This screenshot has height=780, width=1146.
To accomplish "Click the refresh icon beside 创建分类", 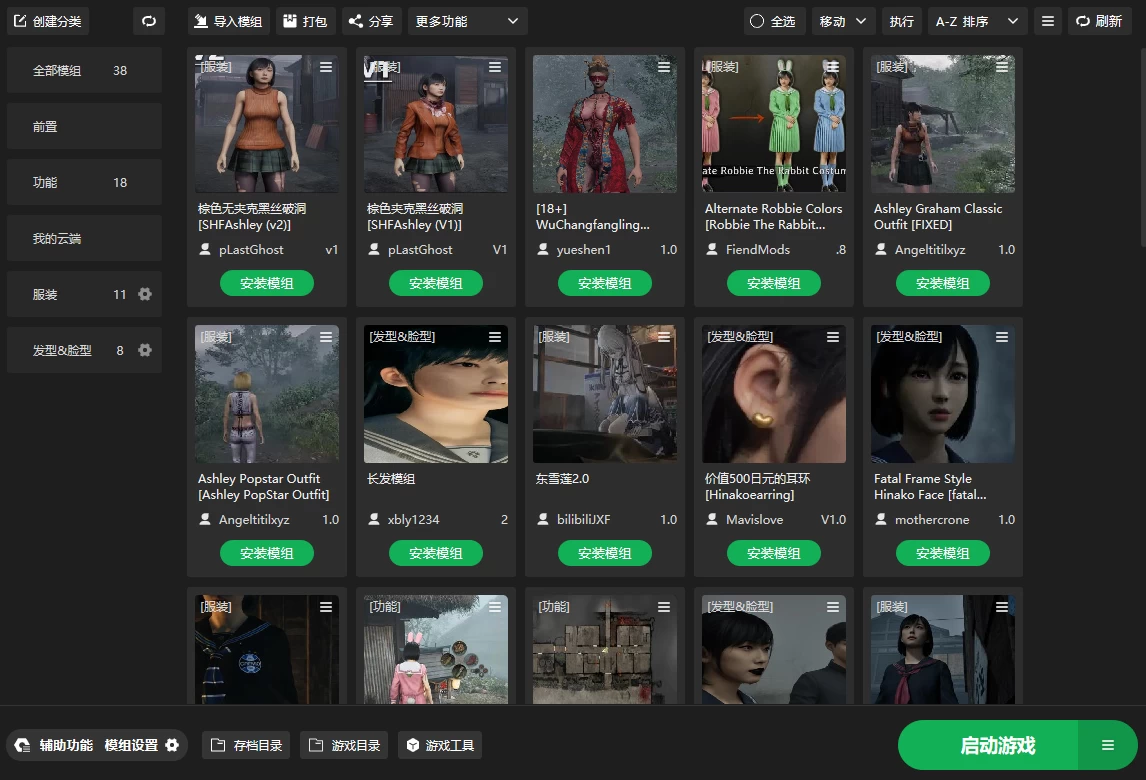I will coord(149,21).
